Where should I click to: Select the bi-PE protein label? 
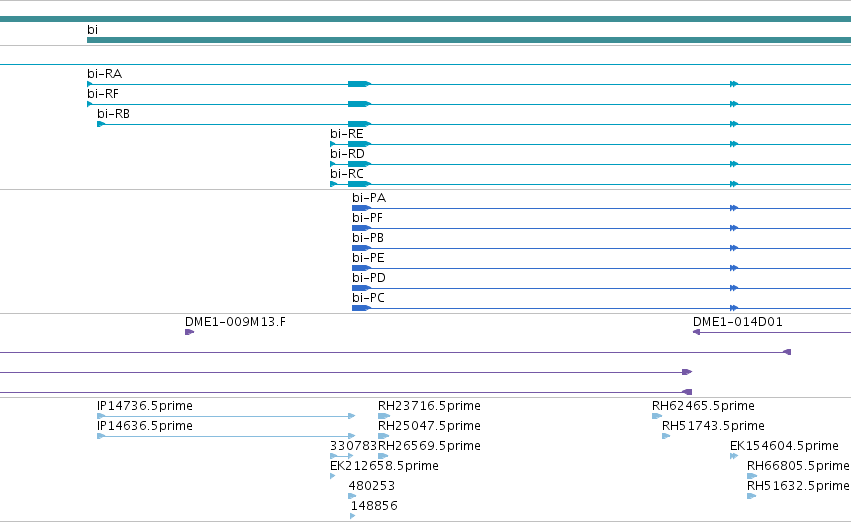coord(367,258)
